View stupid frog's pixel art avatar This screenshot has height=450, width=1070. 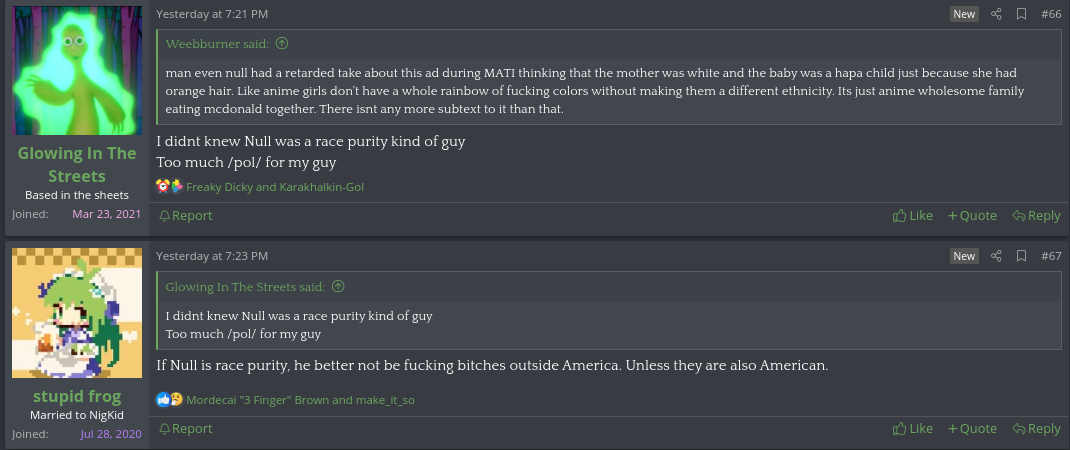(77, 312)
